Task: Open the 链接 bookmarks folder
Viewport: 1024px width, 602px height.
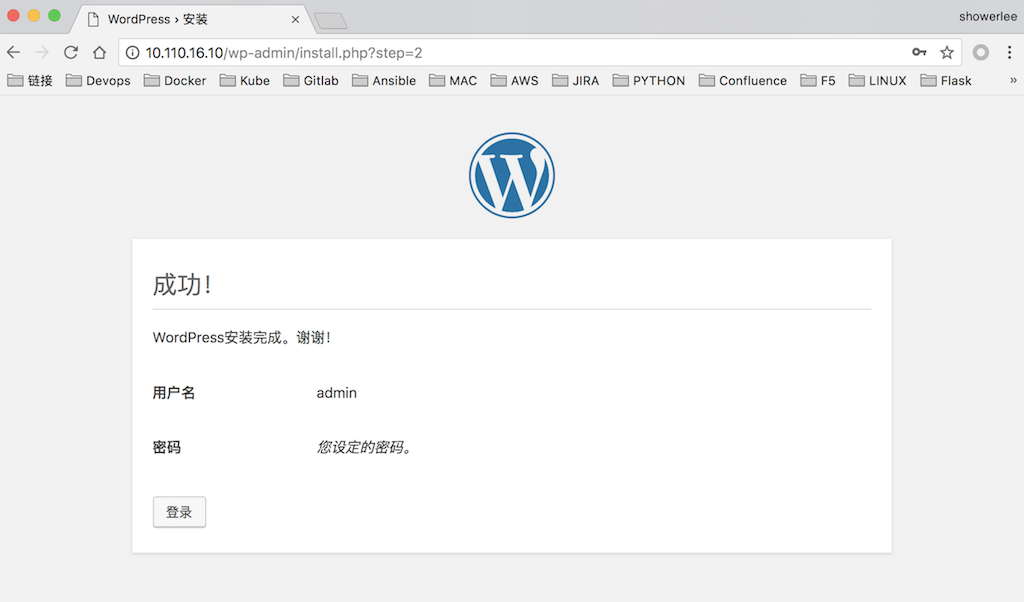Action: coord(30,80)
